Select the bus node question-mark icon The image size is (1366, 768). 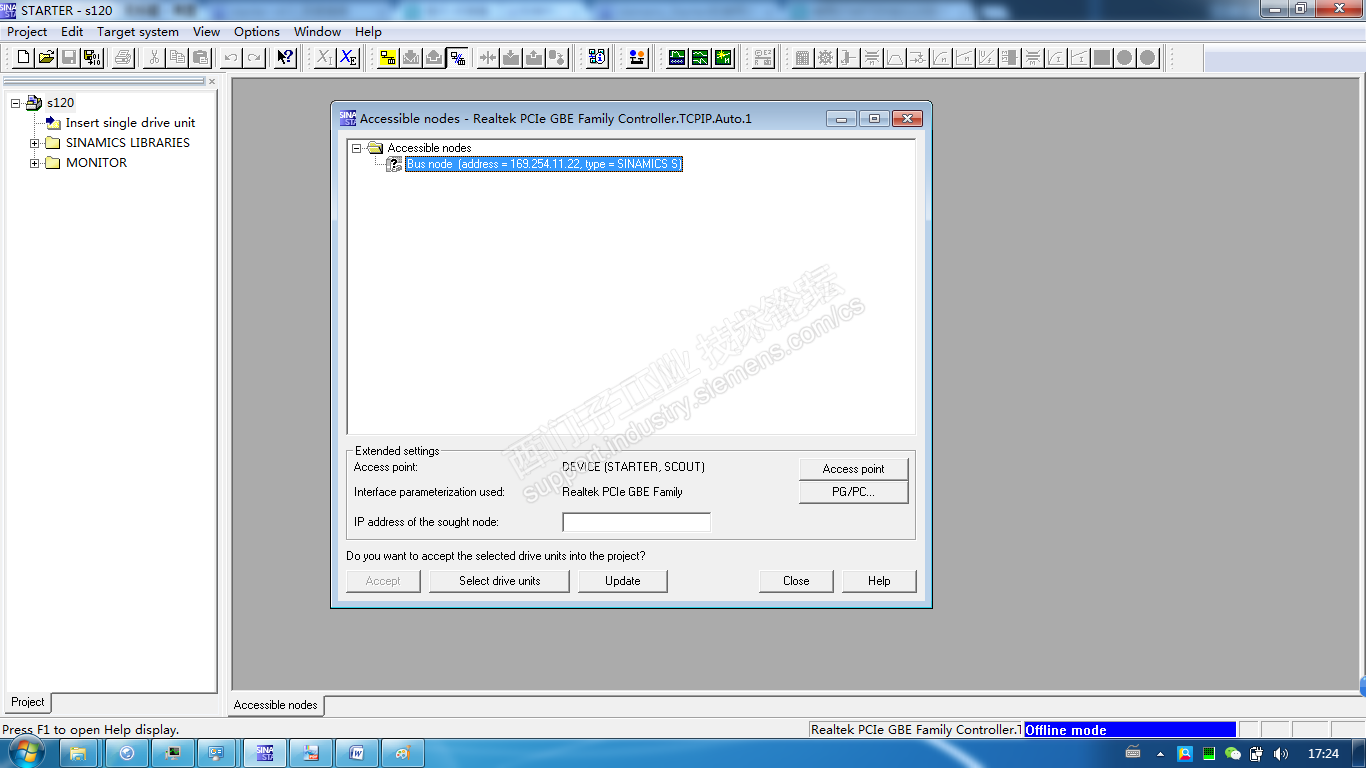tap(394, 164)
